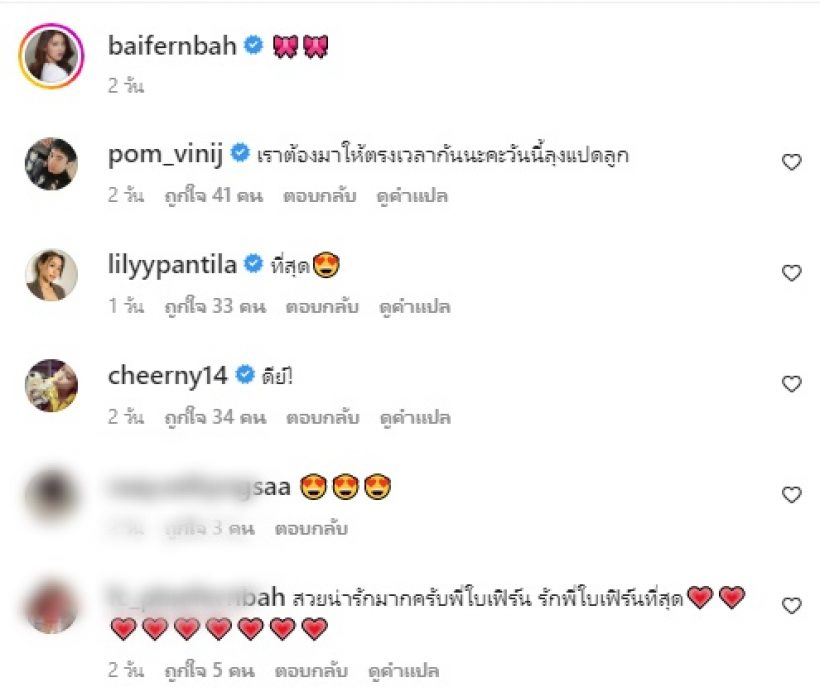View lilyypantila's avatar
Screen dimensions: 820x687
[51, 274]
